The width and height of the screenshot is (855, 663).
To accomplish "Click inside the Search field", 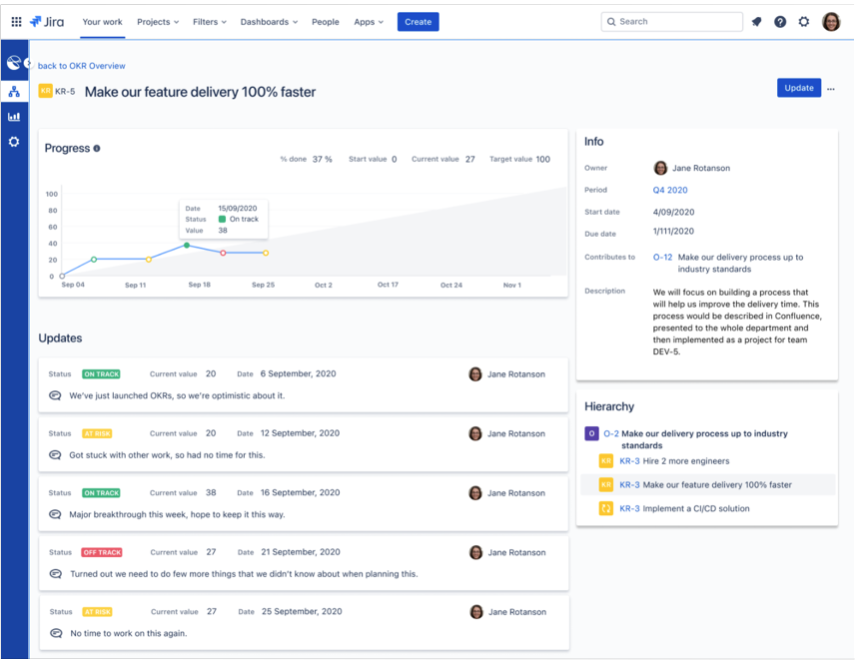I will pos(671,21).
